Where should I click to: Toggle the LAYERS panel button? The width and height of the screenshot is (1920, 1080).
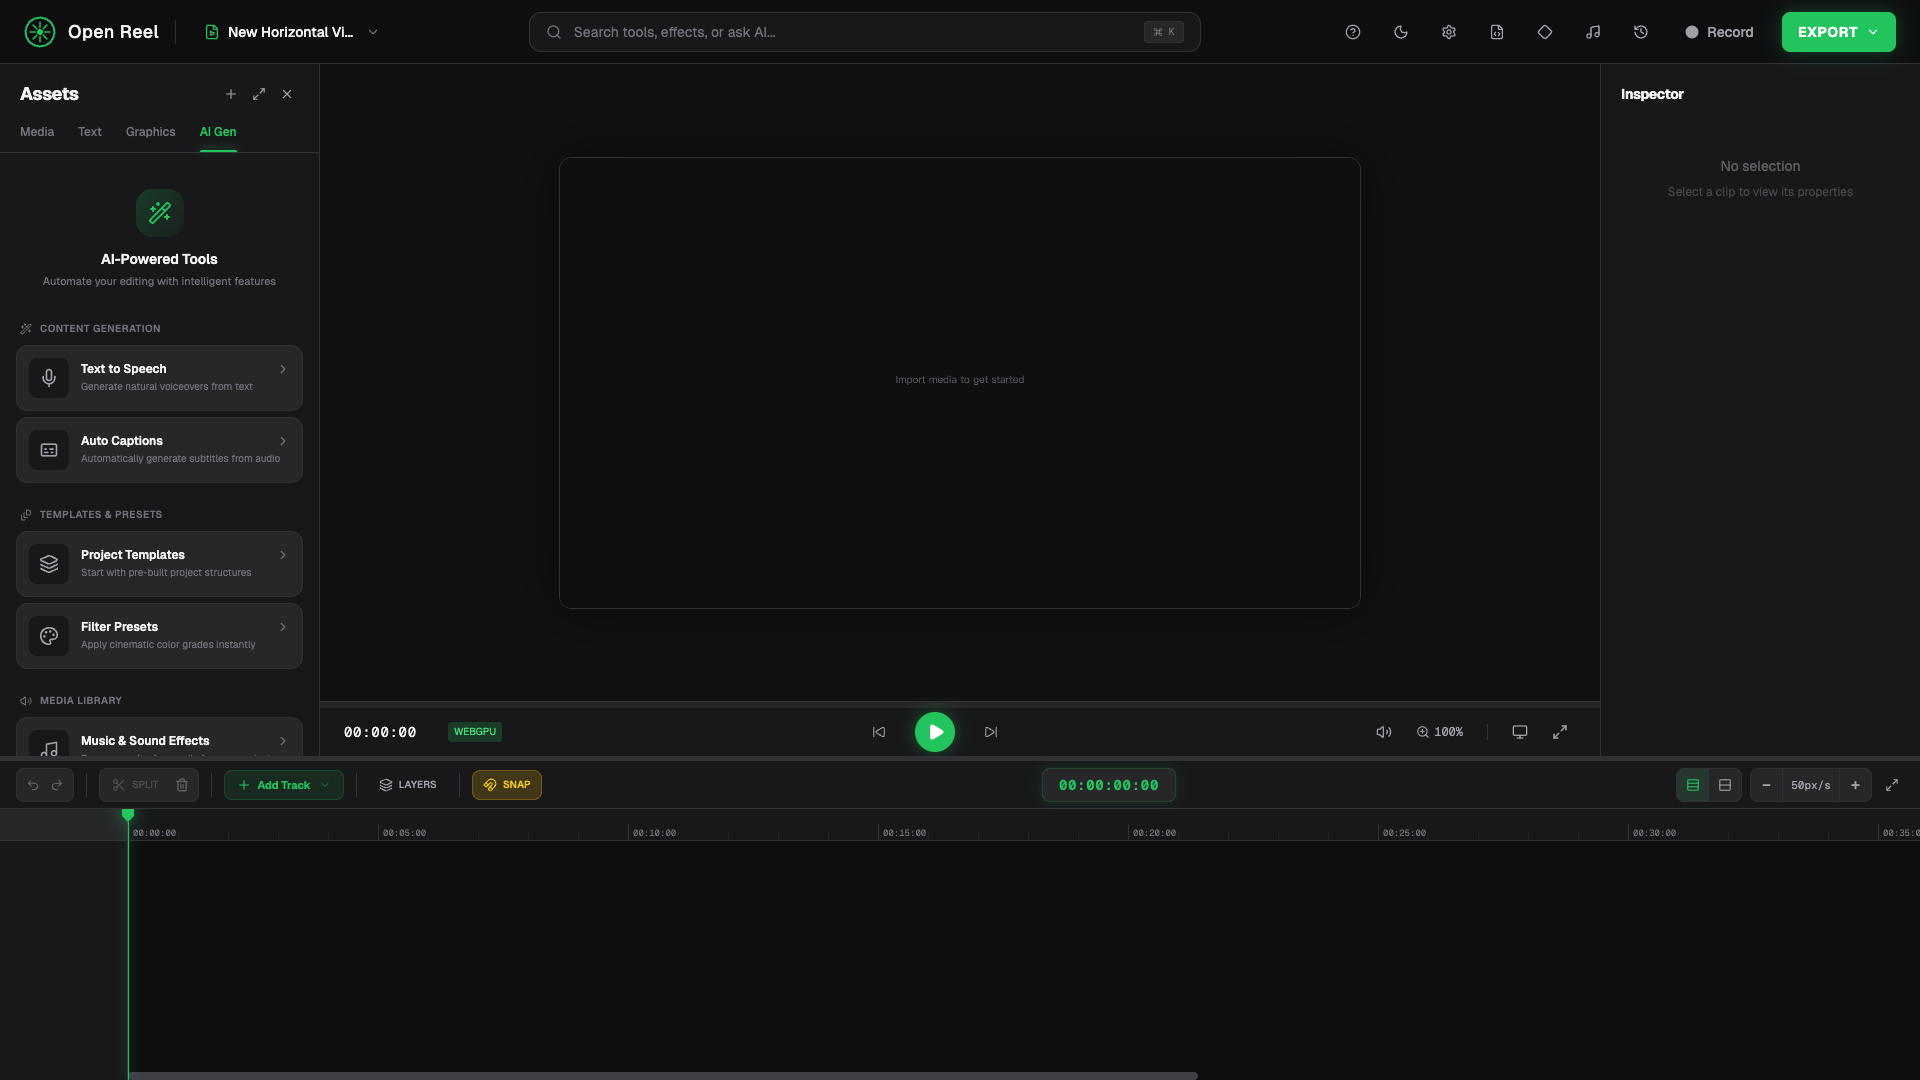coord(408,785)
